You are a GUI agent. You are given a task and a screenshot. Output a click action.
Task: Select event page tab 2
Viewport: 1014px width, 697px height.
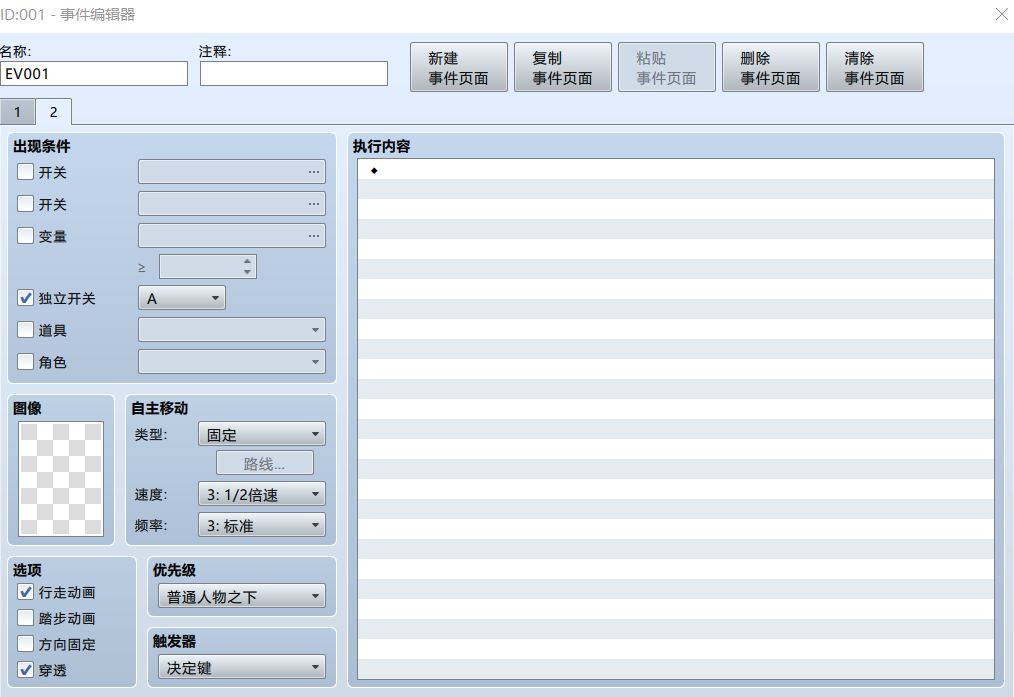(x=54, y=112)
